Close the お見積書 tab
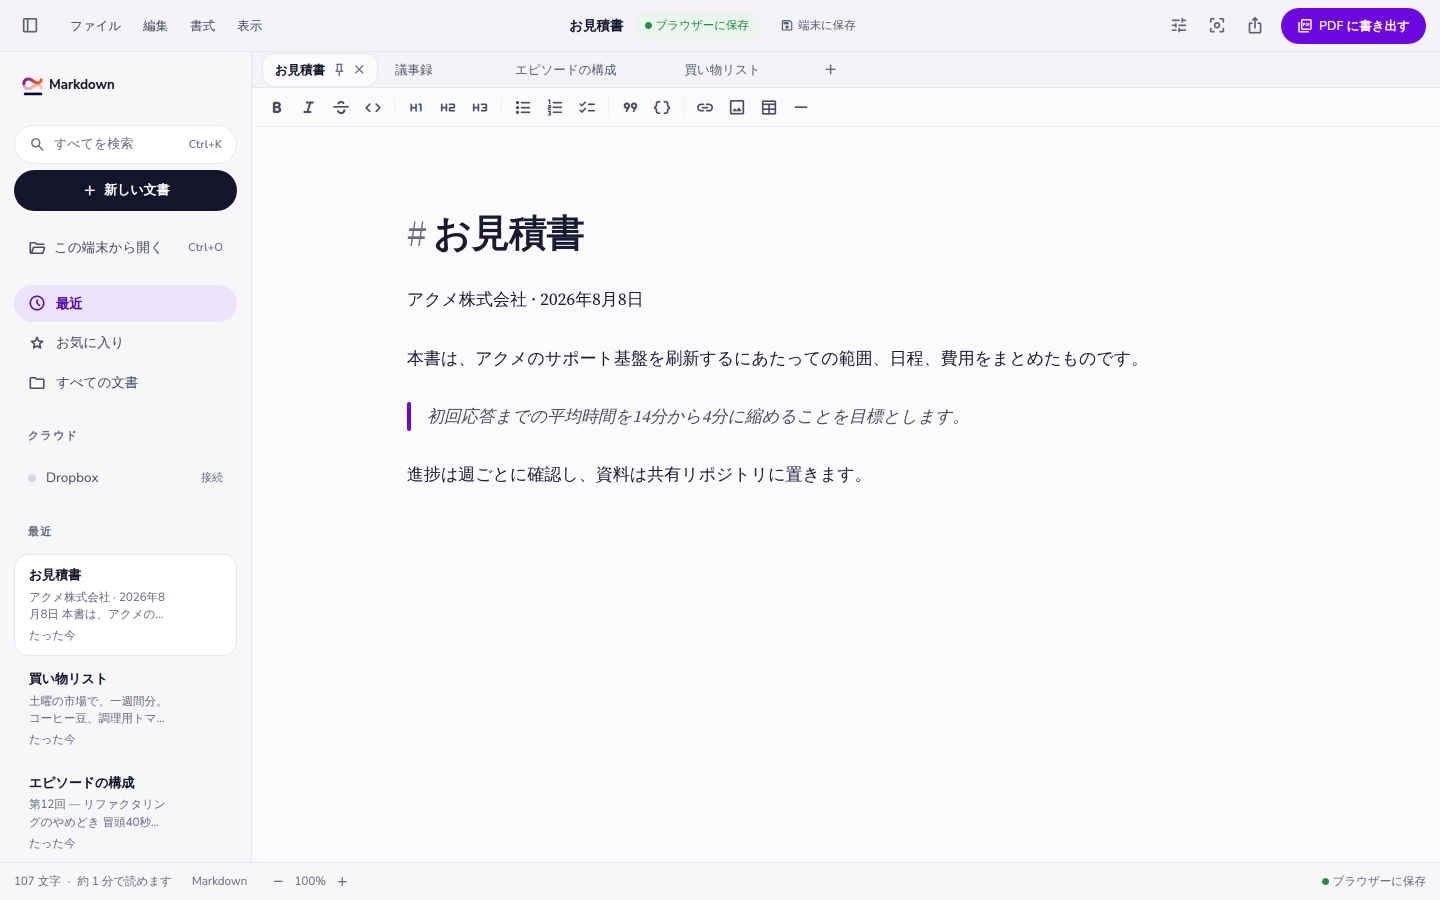 click(x=359, y=70)
